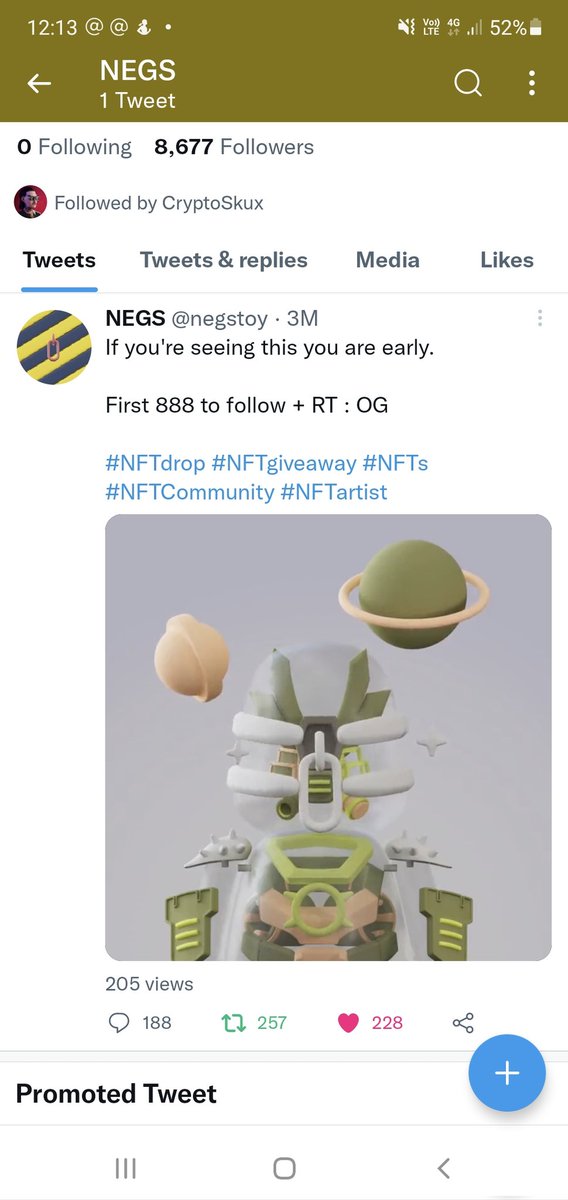This screenshot has width=568, height=1200.
Task: Switch to the Media tab
Action: pyautogui.click(x=388, y=260)
